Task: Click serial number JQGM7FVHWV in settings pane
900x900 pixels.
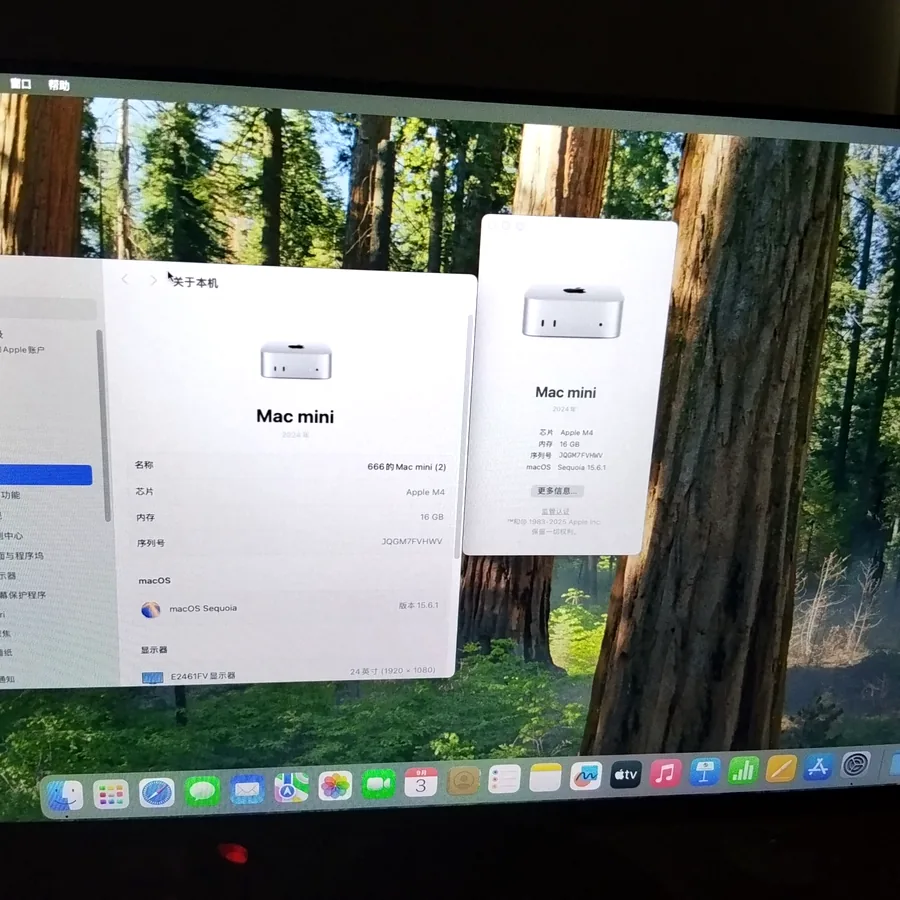Action: click(412, 541)
